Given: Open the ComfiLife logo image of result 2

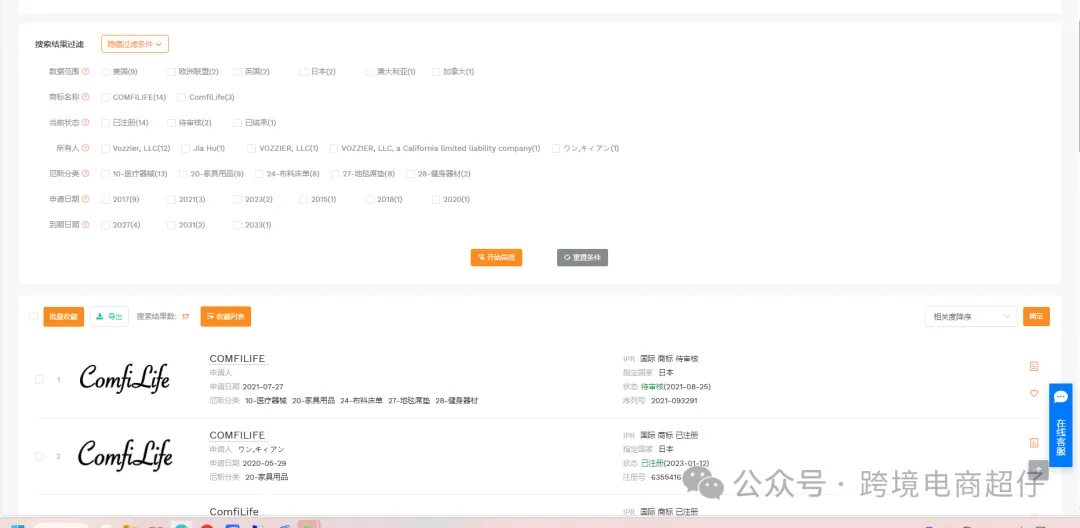Looking at the screenshot, I should [124, 455].
